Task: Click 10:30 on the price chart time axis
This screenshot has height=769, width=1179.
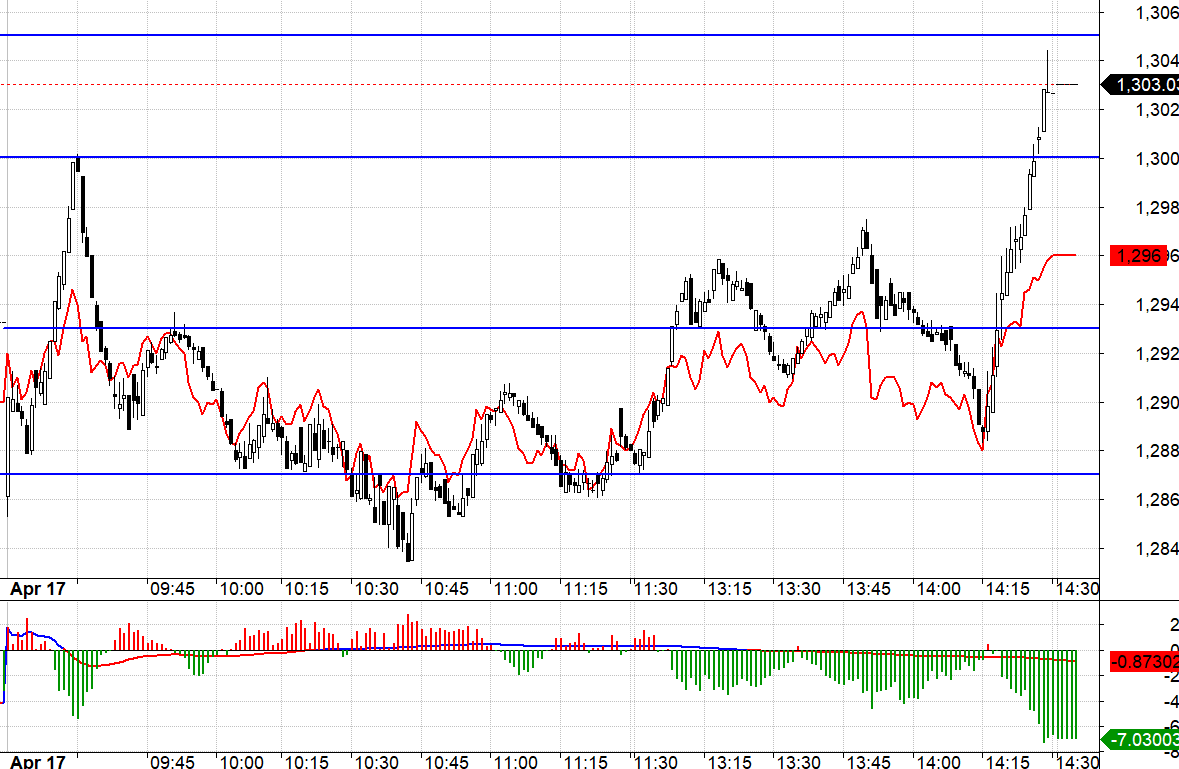Action: [378, 589]
